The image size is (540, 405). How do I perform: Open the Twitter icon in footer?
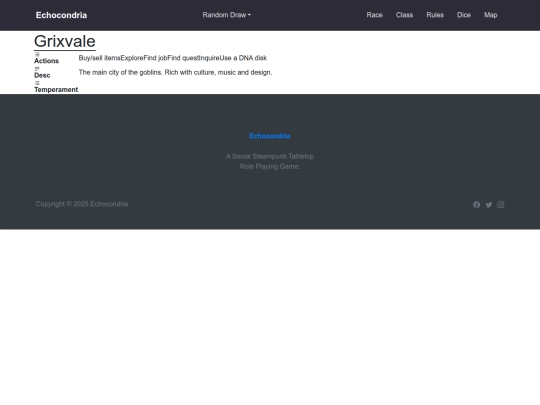pos(489,205)
